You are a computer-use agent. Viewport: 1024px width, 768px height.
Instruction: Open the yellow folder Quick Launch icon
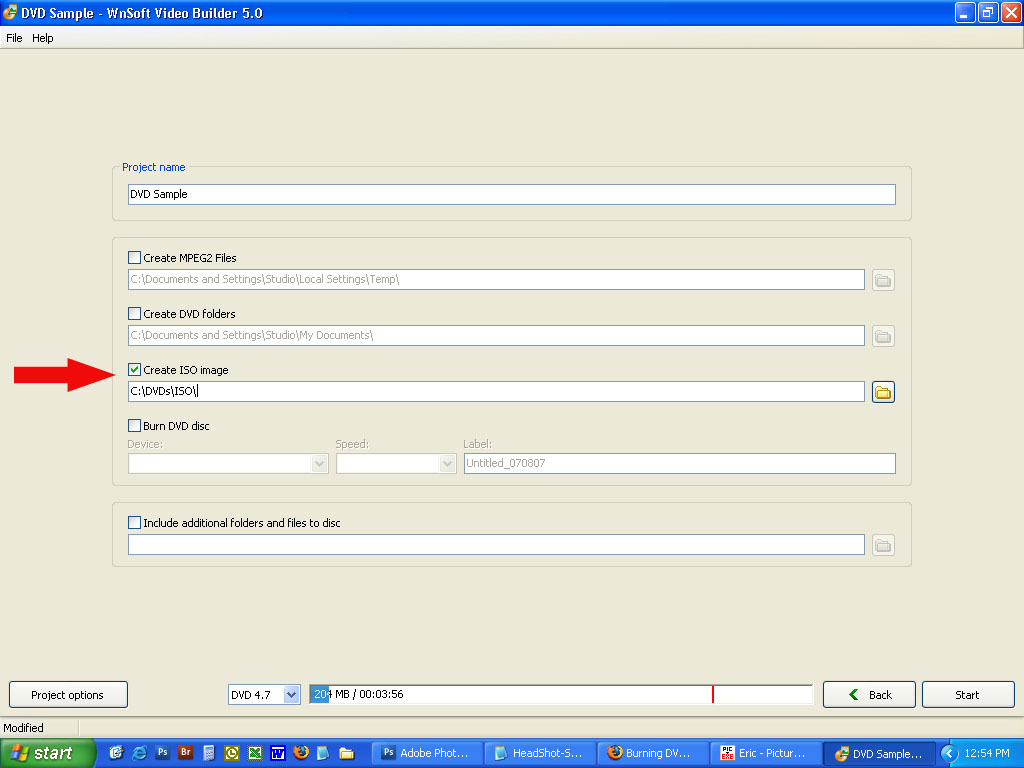pyautogui.click(x=347, y=754)
